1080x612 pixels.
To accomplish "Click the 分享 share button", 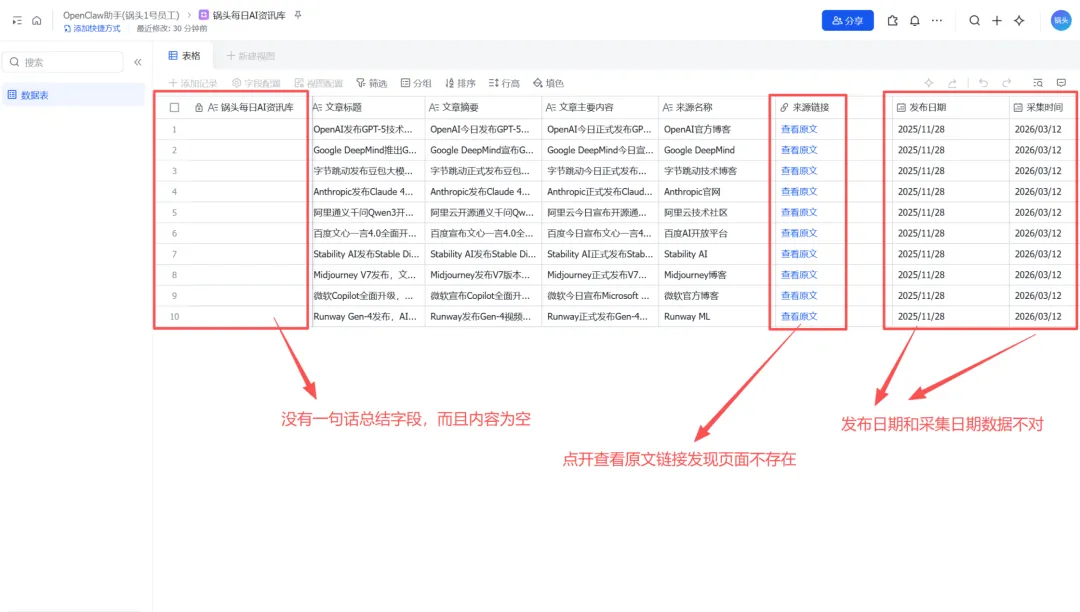I will [x=847, y=21].
